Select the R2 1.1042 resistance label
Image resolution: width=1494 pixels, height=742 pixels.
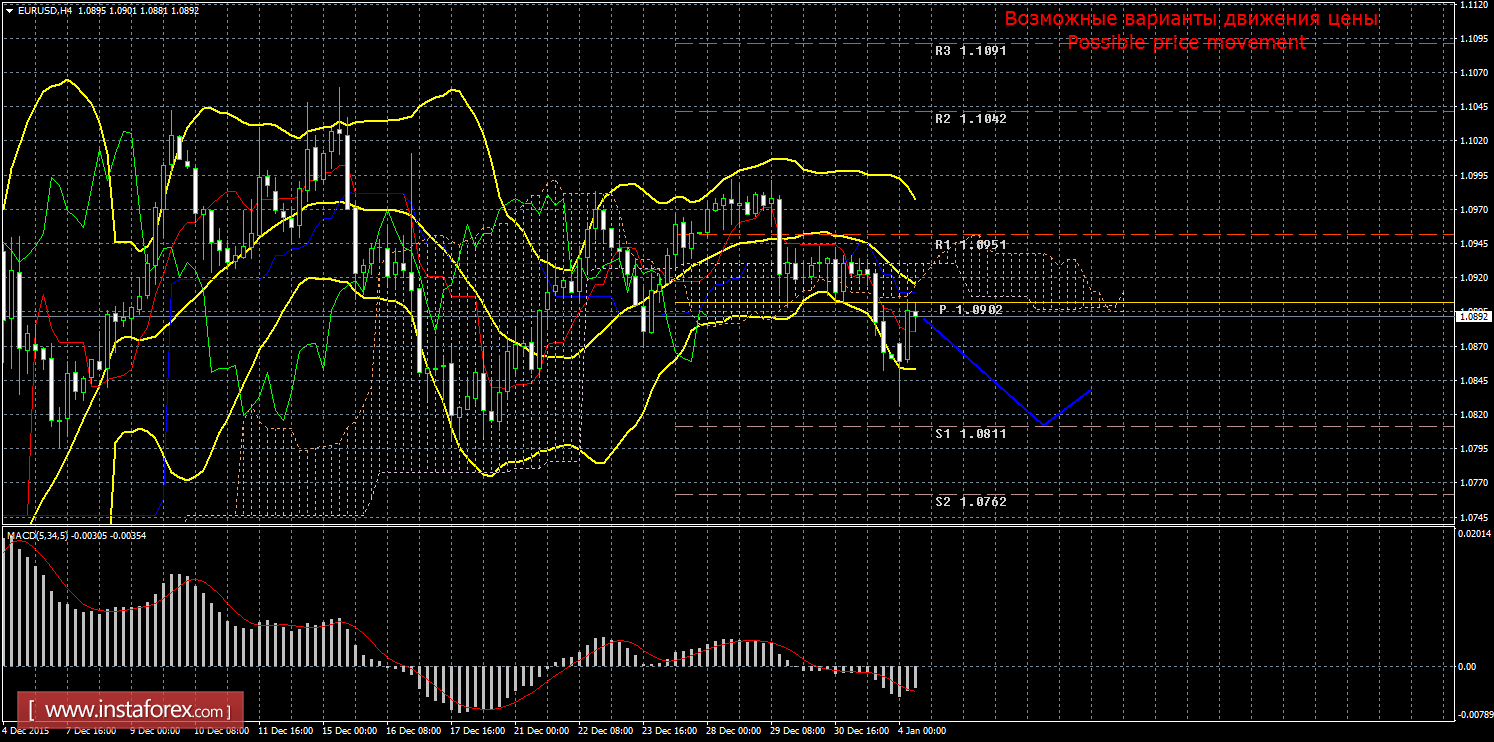point(970,118)
